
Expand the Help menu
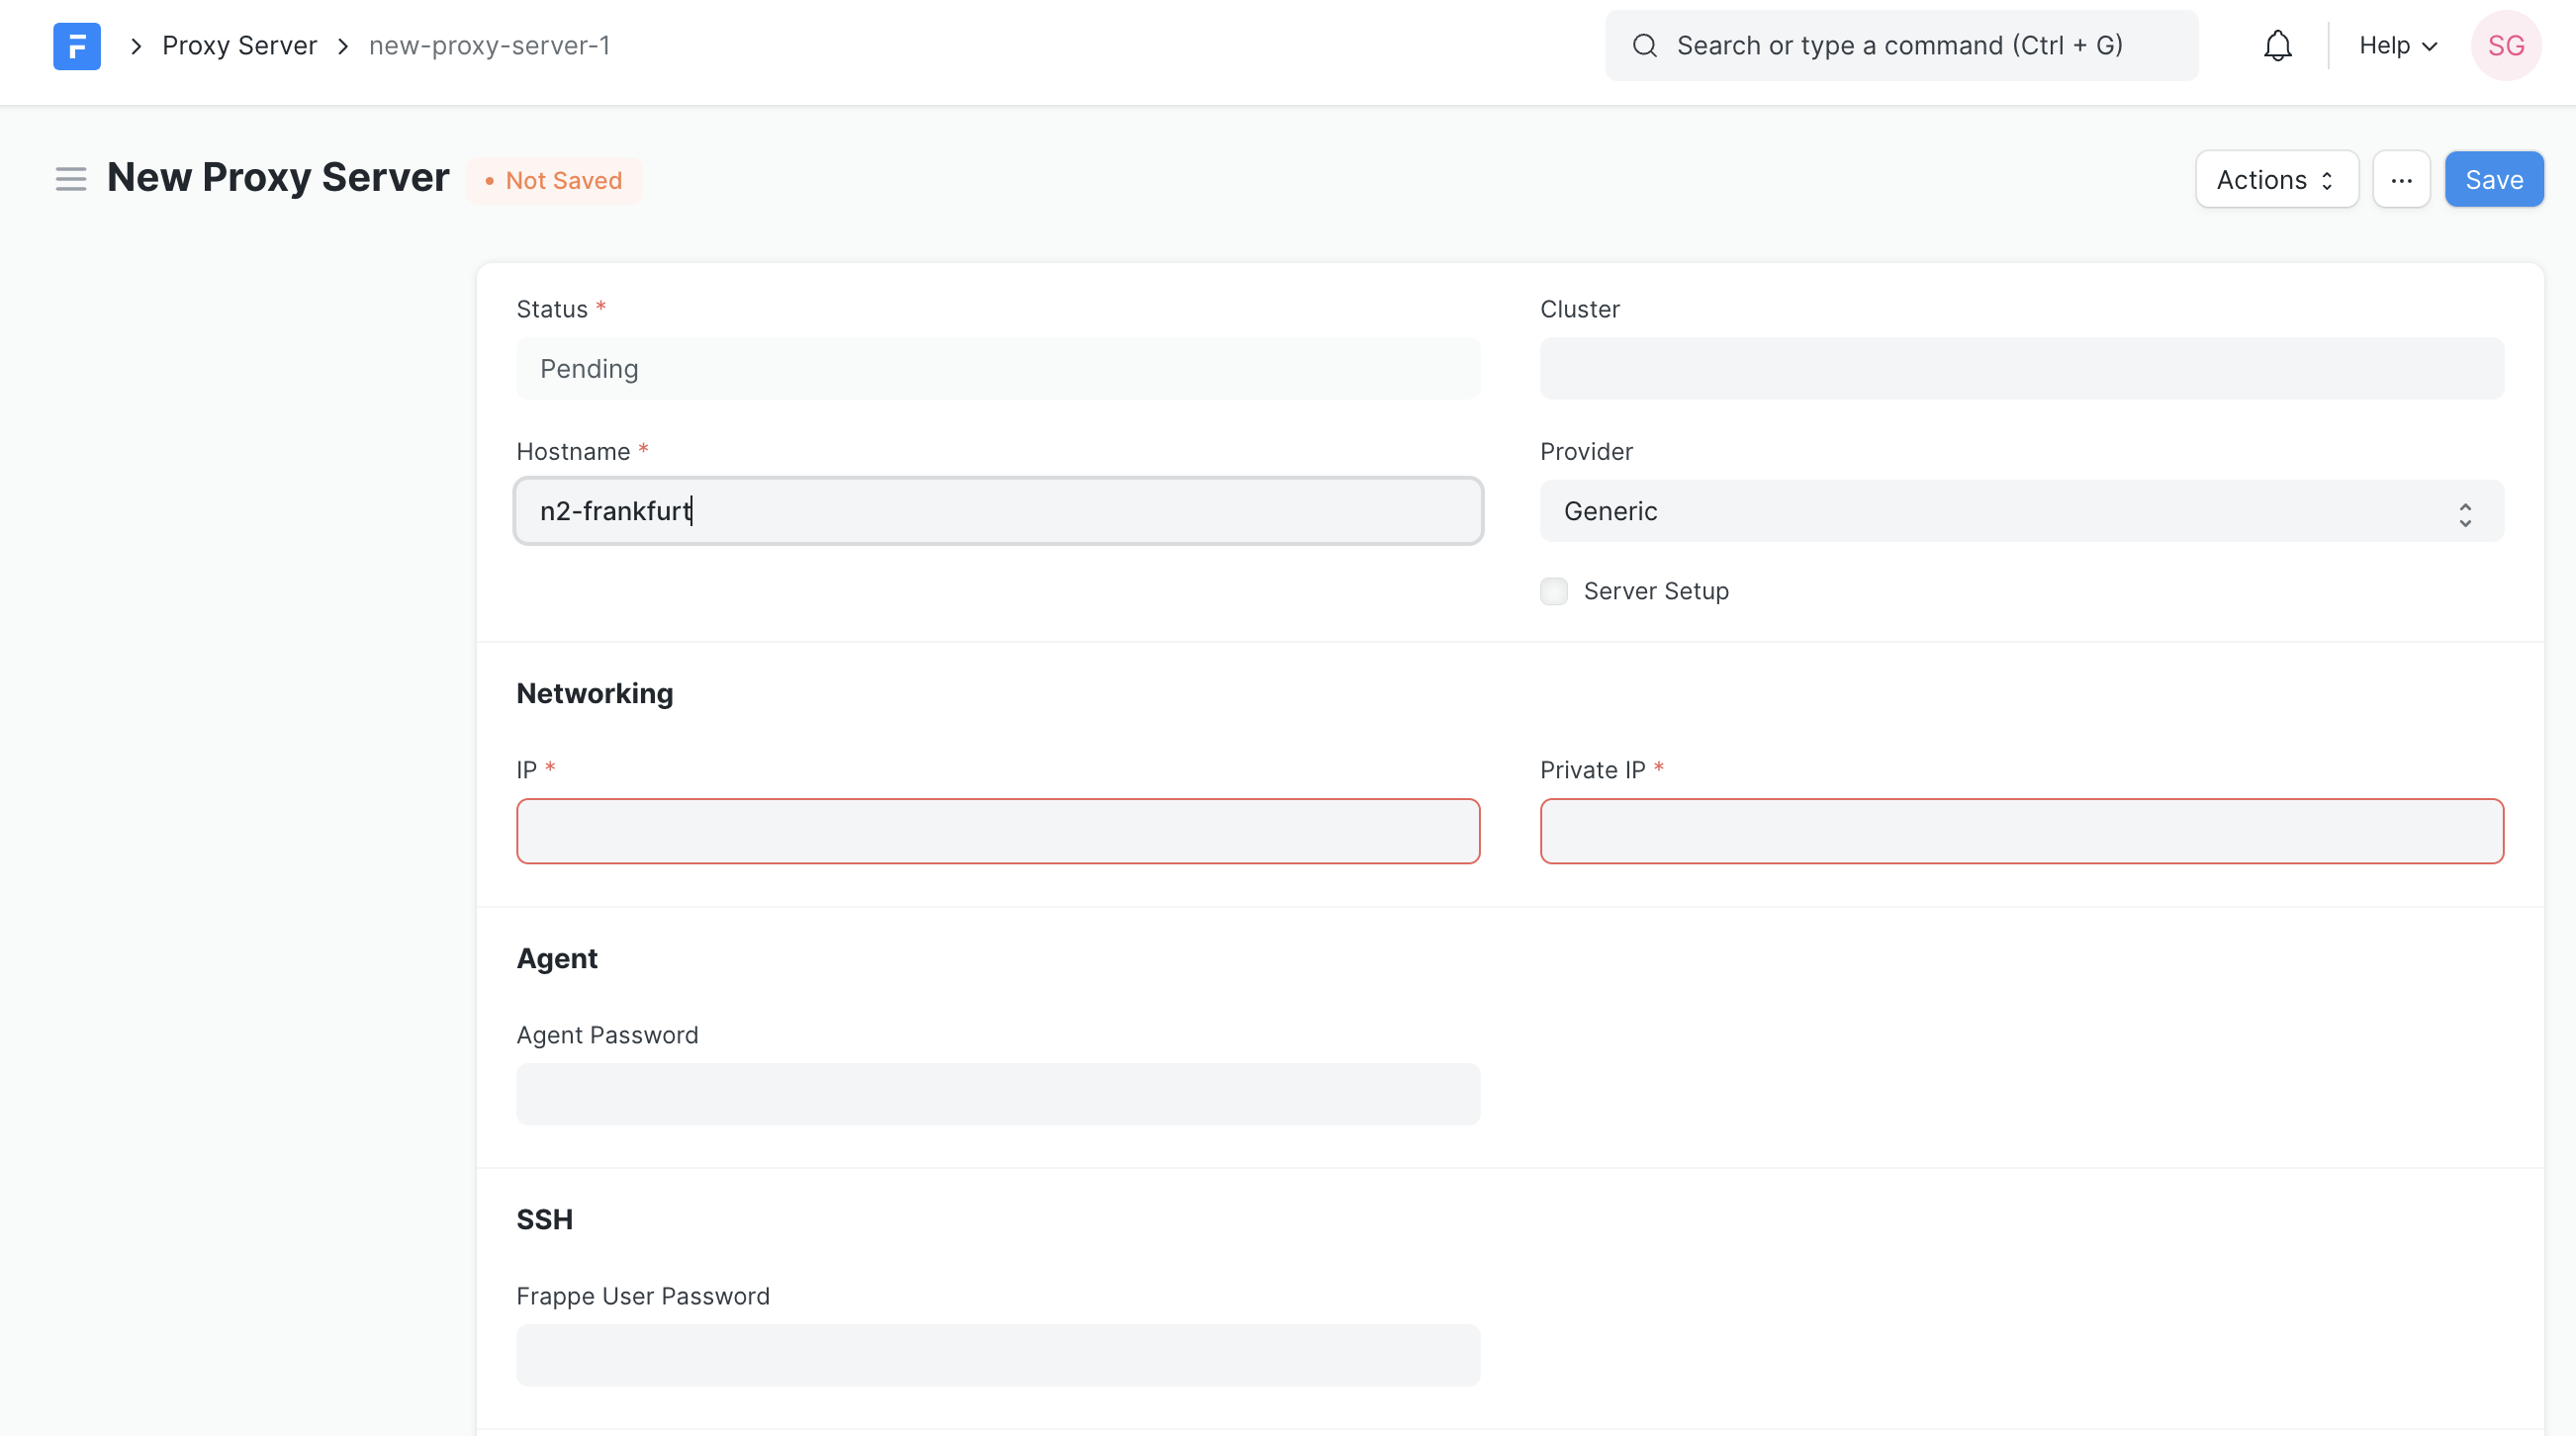(x=2397, y=45)
